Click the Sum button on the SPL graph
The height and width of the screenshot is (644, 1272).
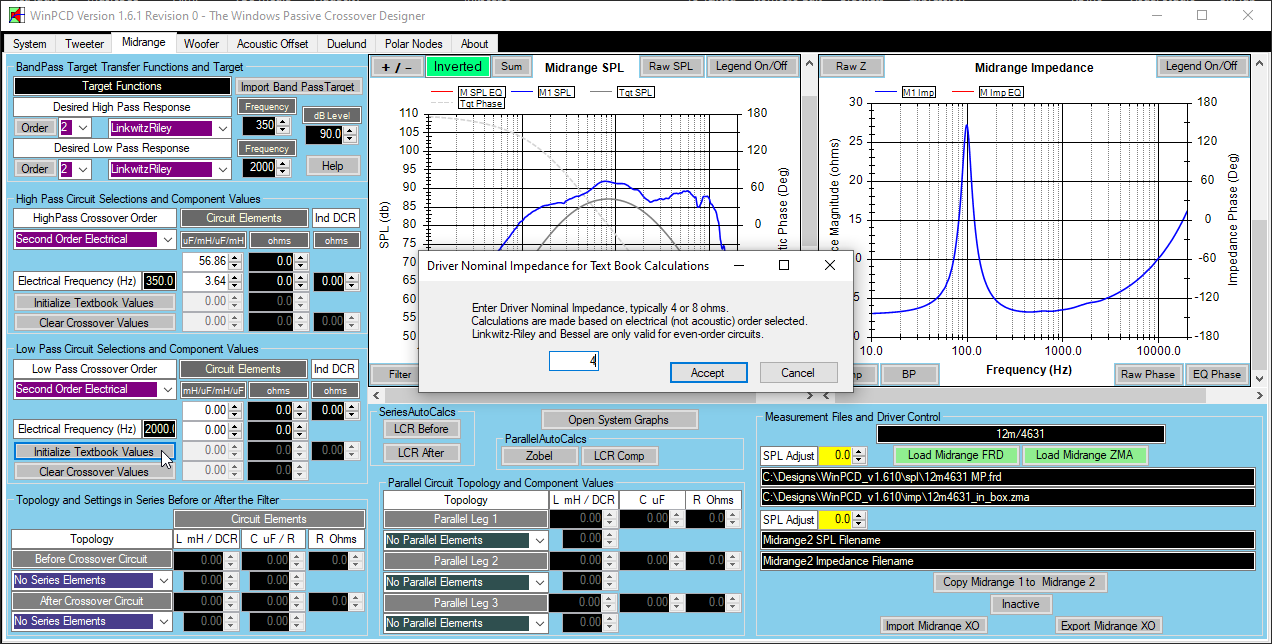[x=511, y=67]
